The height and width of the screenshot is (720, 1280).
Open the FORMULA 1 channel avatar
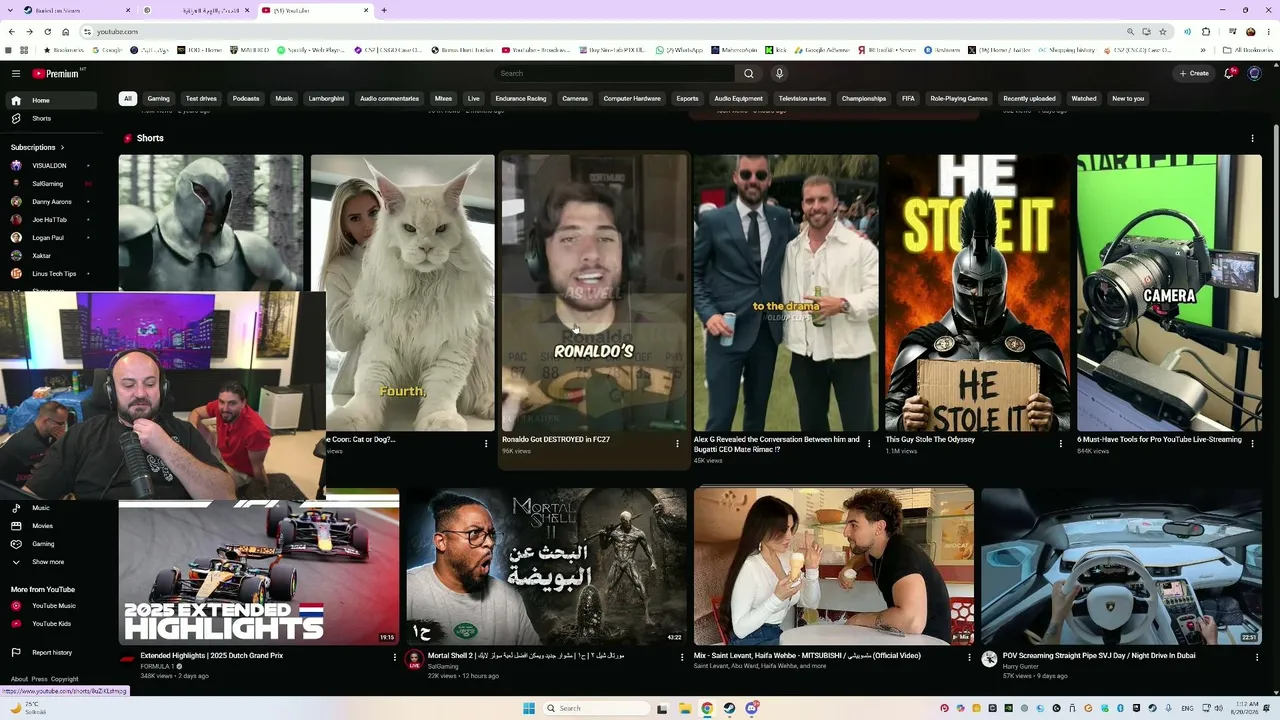127,659
